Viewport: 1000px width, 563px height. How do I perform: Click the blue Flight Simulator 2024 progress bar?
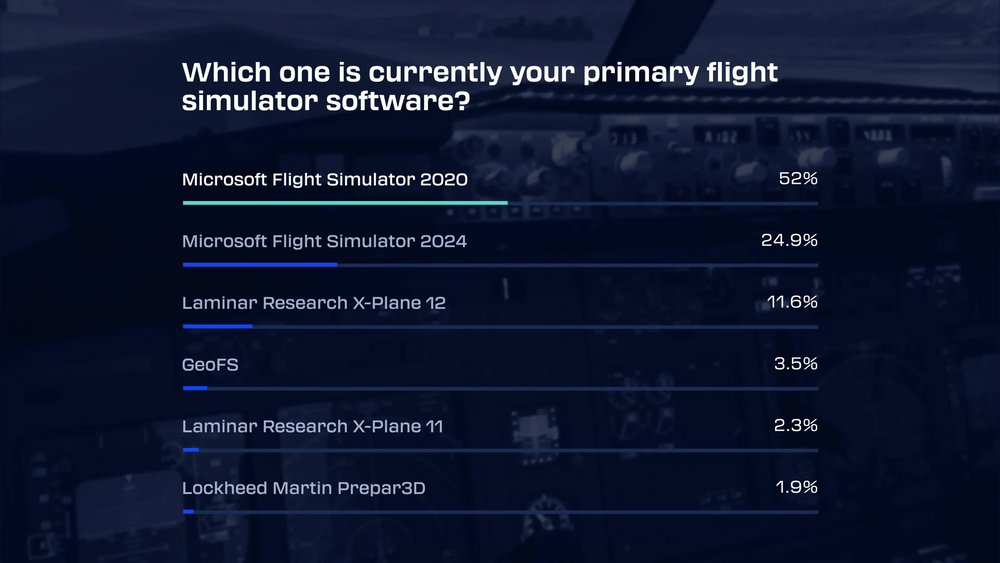click(260, 265)
